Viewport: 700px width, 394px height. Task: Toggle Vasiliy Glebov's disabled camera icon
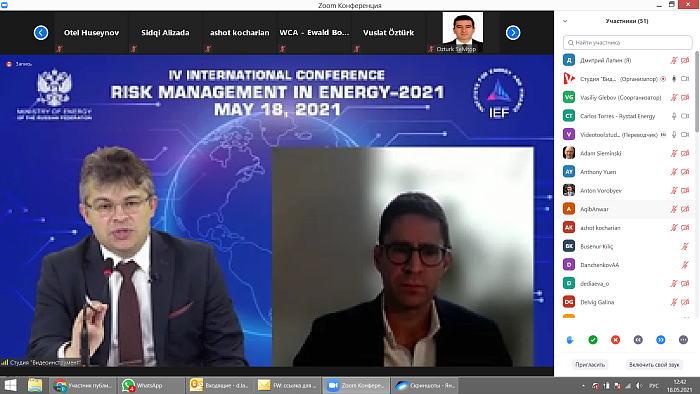[685, 97]
